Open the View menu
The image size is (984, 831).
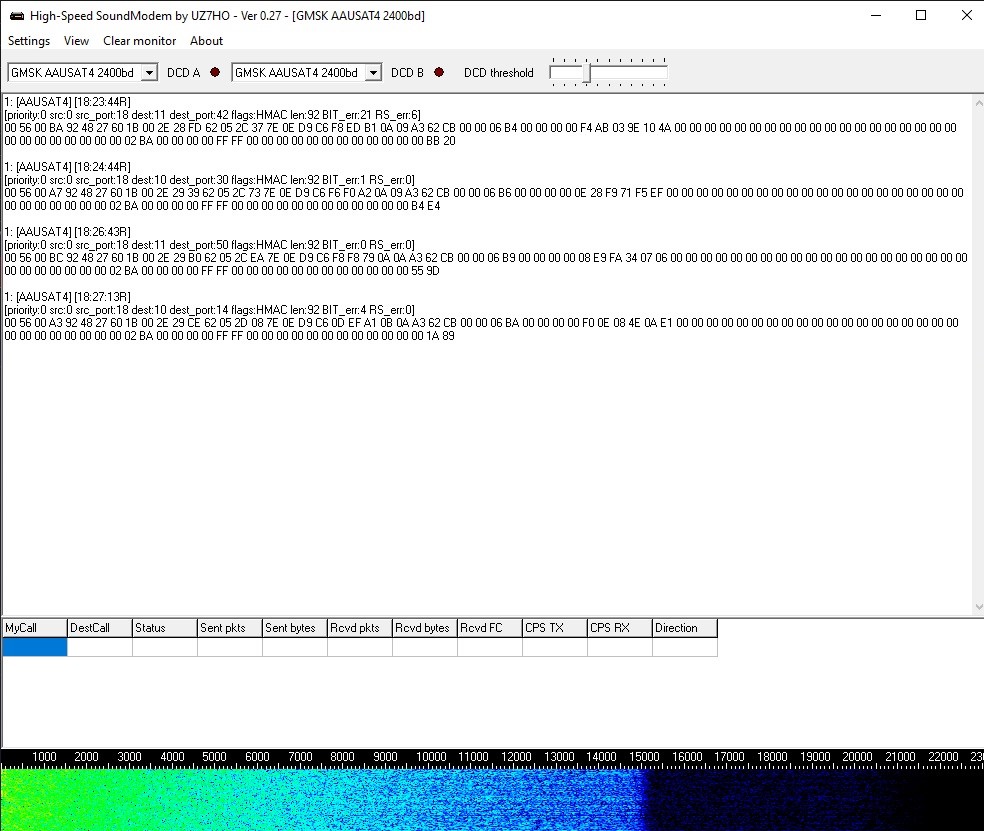(x=76, y=41)
